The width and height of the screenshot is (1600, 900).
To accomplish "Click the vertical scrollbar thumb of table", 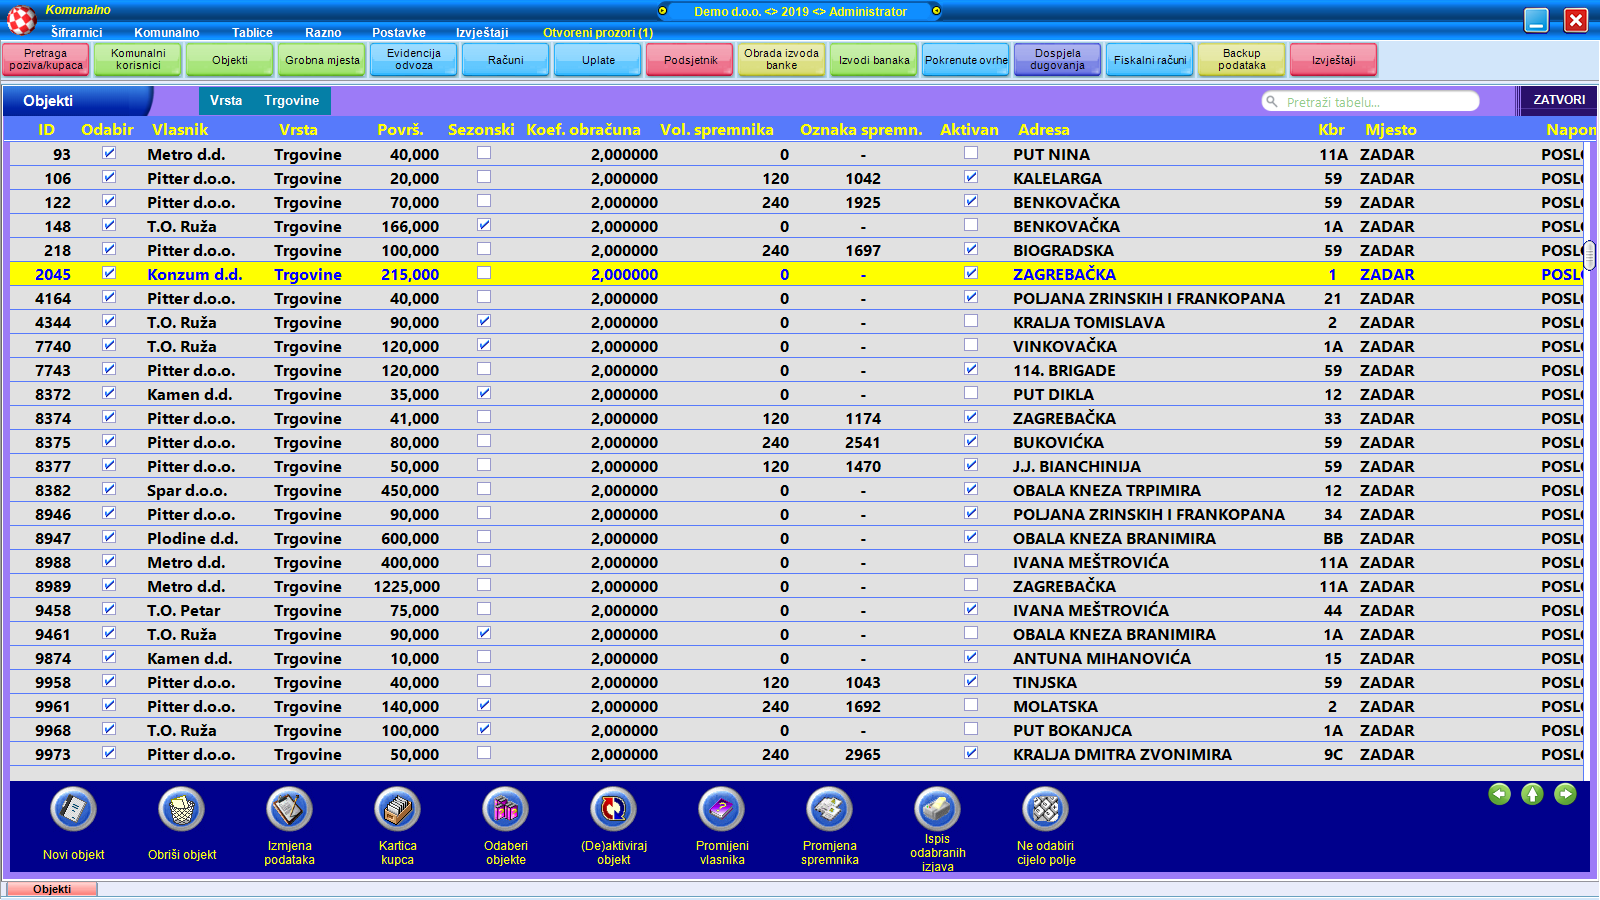I will tap(1589, 255).
